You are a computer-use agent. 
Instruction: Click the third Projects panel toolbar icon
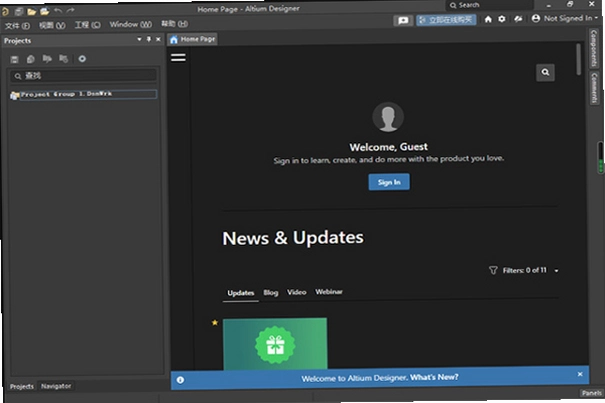(47, 59)
